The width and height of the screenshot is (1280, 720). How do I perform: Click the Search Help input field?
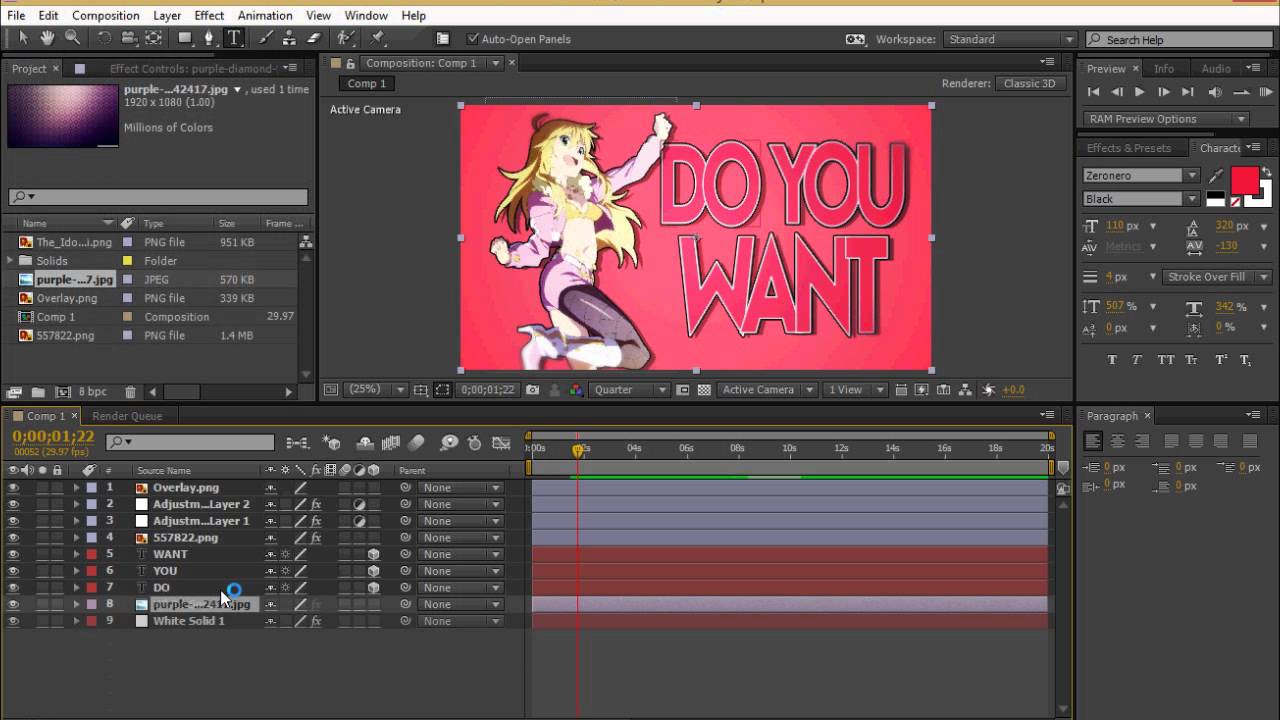click(x=1179, y=39)
